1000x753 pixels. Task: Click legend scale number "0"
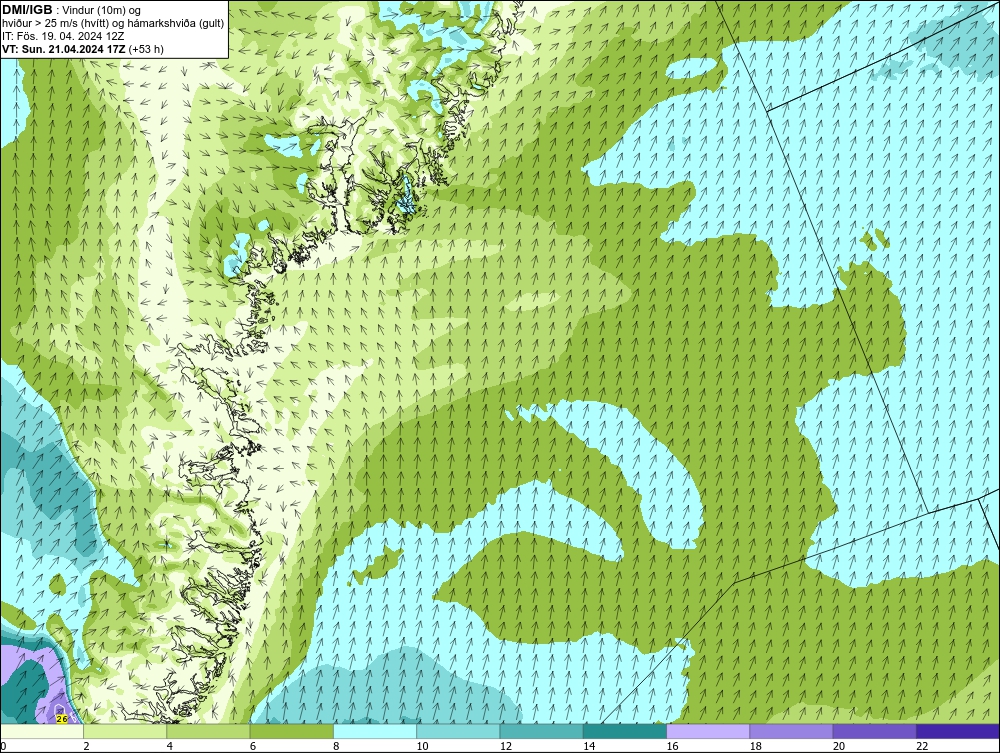[3, 747]
